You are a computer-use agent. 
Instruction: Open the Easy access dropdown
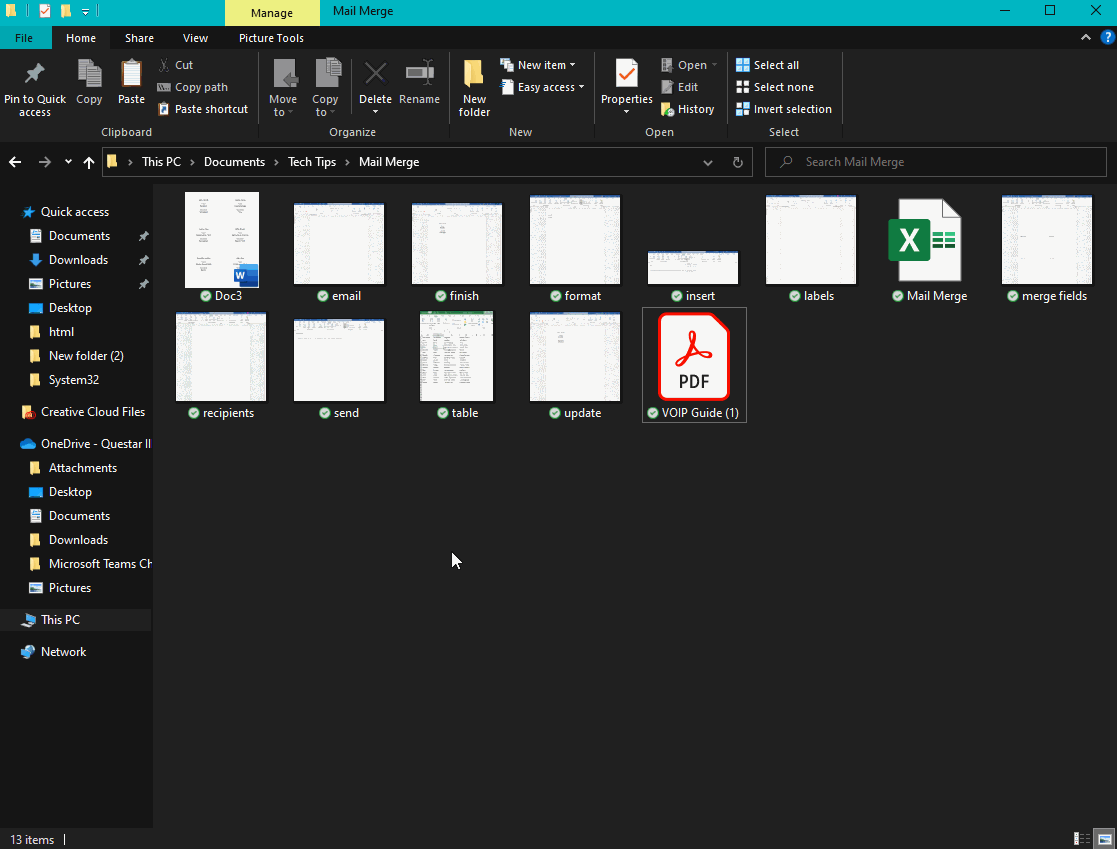point(543,86)
